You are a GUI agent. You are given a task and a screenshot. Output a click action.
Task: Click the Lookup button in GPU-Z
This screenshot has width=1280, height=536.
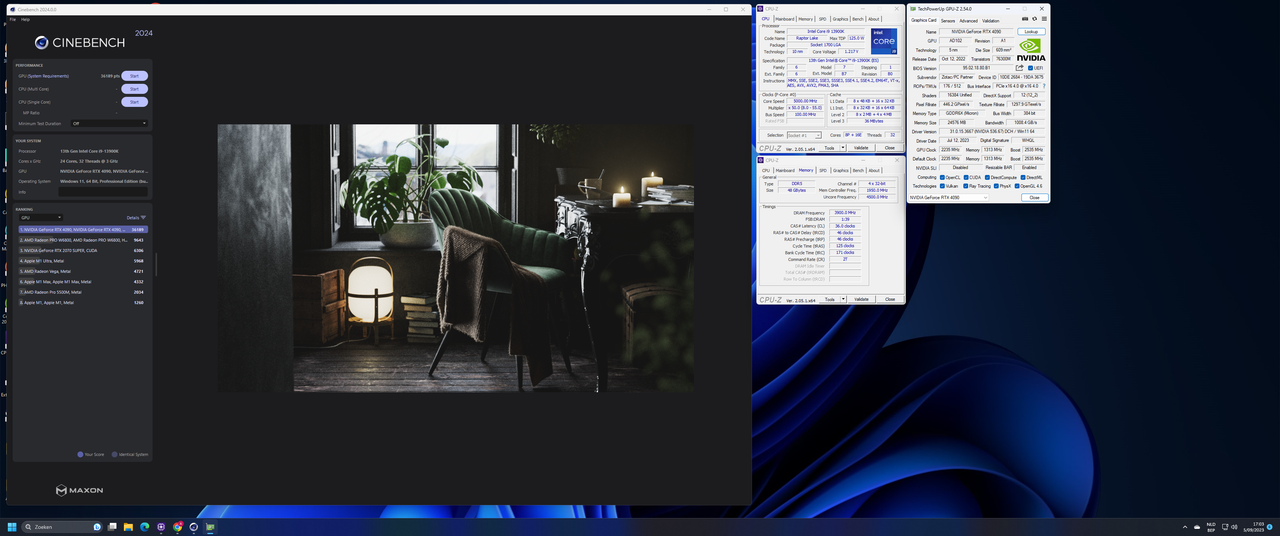click(1030, 32)
